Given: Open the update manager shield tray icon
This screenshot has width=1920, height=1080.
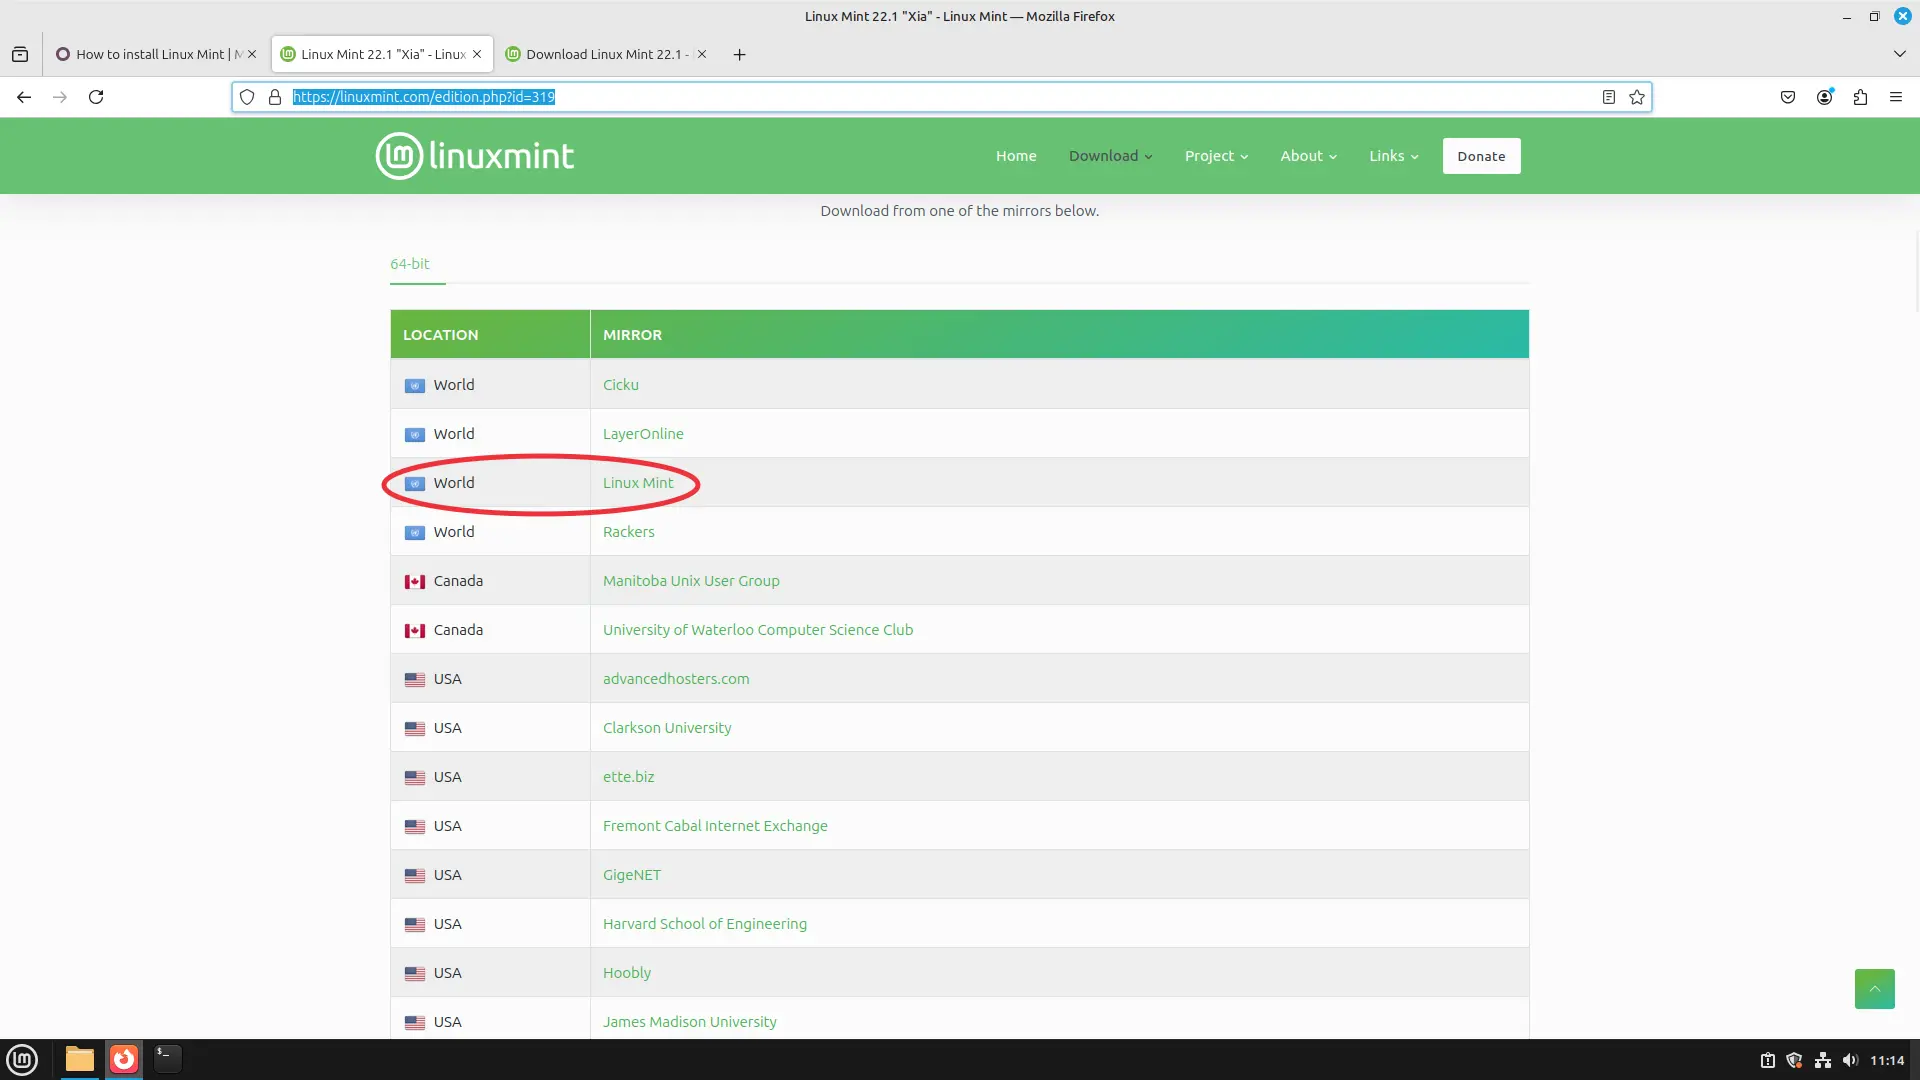Looking at the screenshot, I should tap(1795, 1060).
